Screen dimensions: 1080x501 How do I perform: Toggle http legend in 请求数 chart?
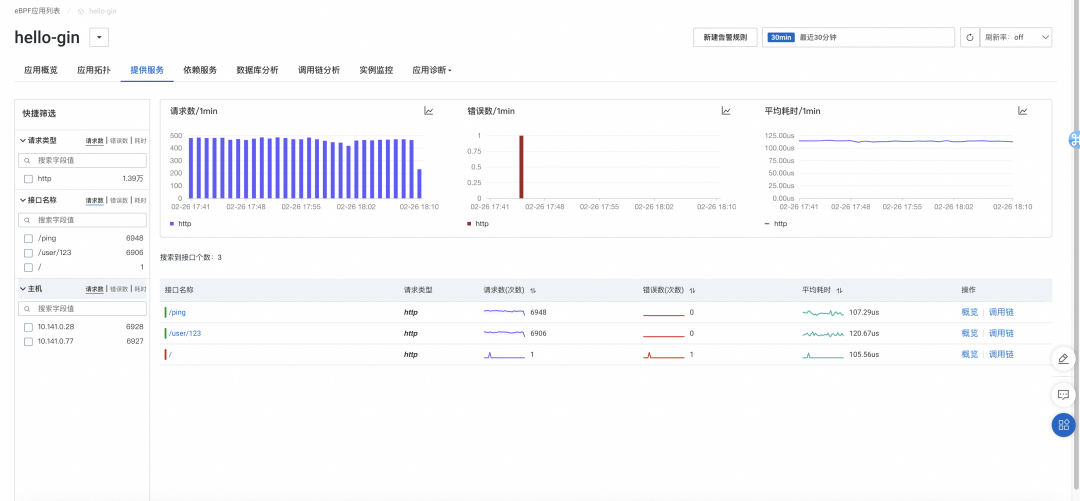pos(180,223)
